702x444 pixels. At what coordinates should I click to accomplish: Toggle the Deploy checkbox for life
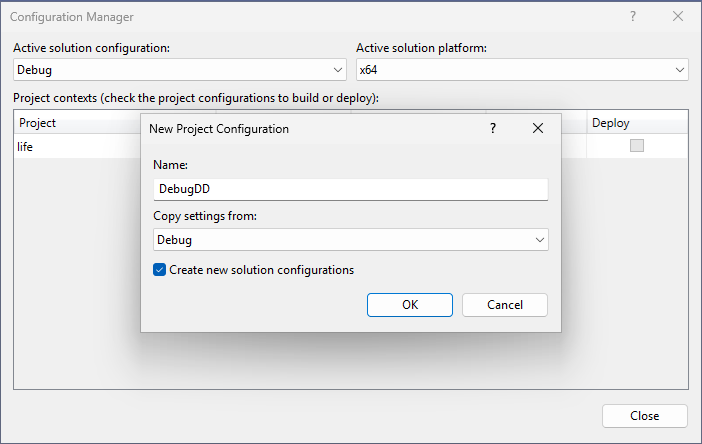(x=637, y=146)
